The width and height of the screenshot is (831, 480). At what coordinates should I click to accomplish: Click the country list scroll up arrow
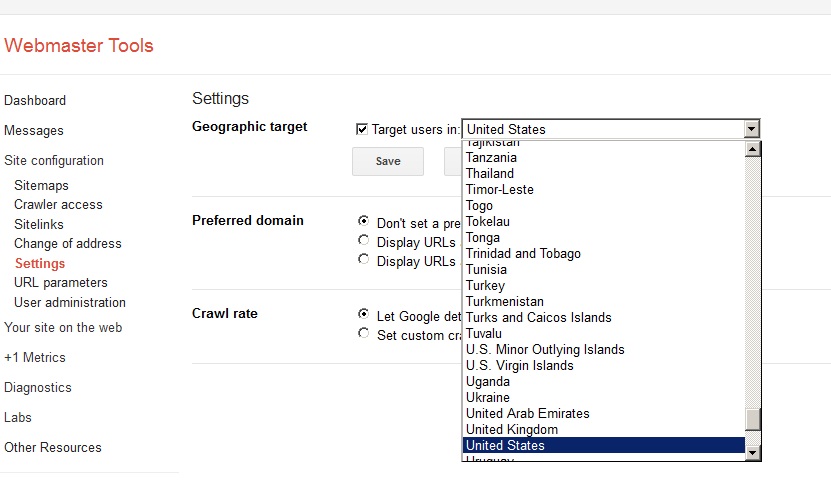click(753, 149)
